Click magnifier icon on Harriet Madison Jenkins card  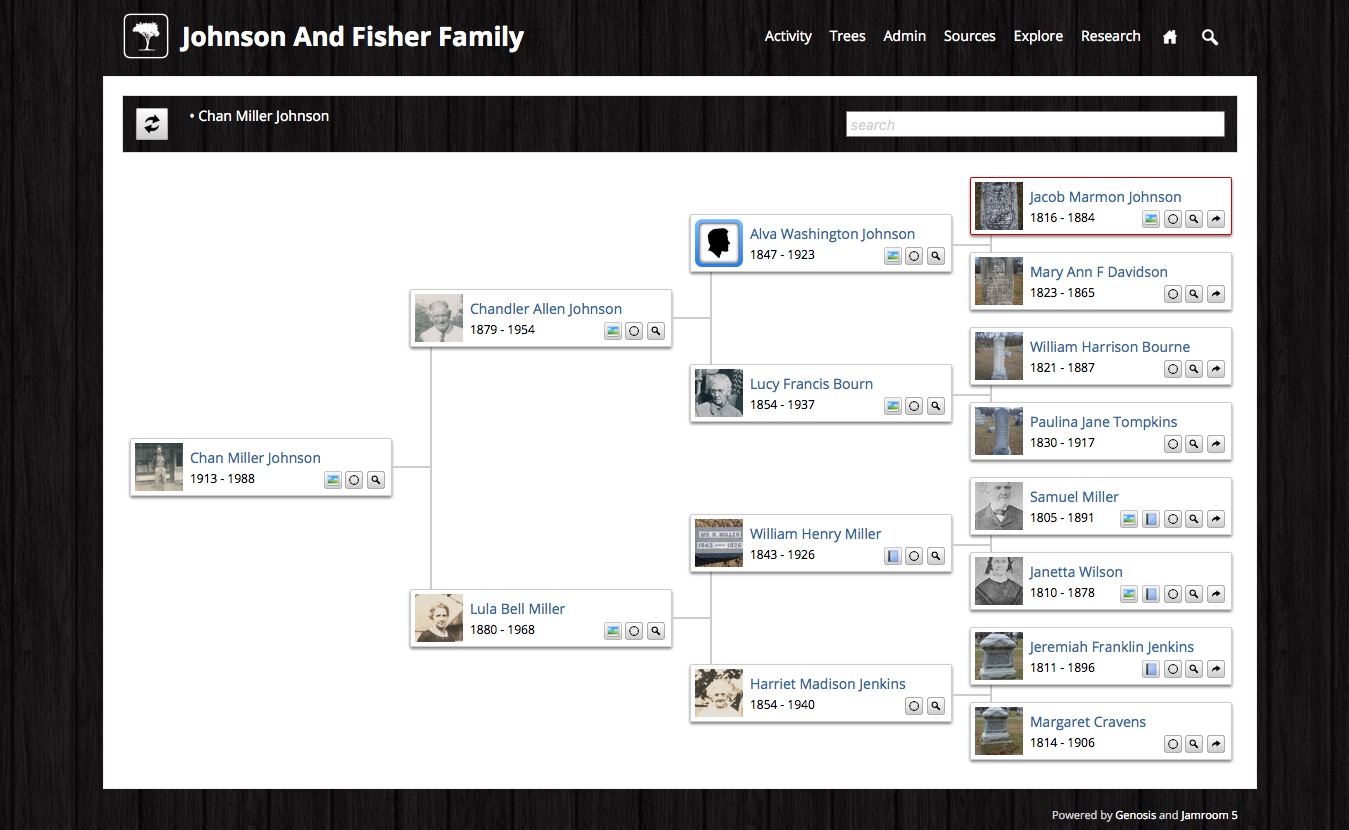coord(936,706)
